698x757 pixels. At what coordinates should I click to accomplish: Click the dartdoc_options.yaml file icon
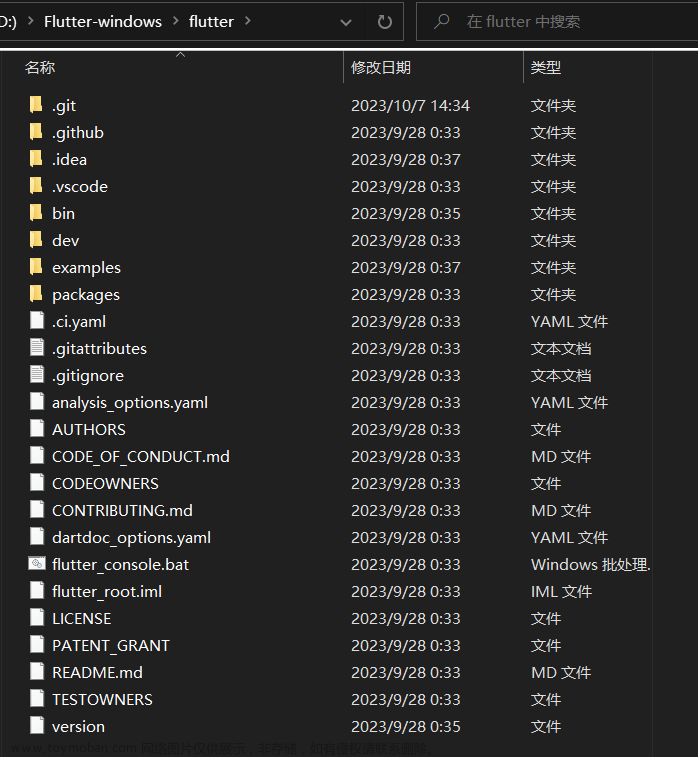coord(37,537)
